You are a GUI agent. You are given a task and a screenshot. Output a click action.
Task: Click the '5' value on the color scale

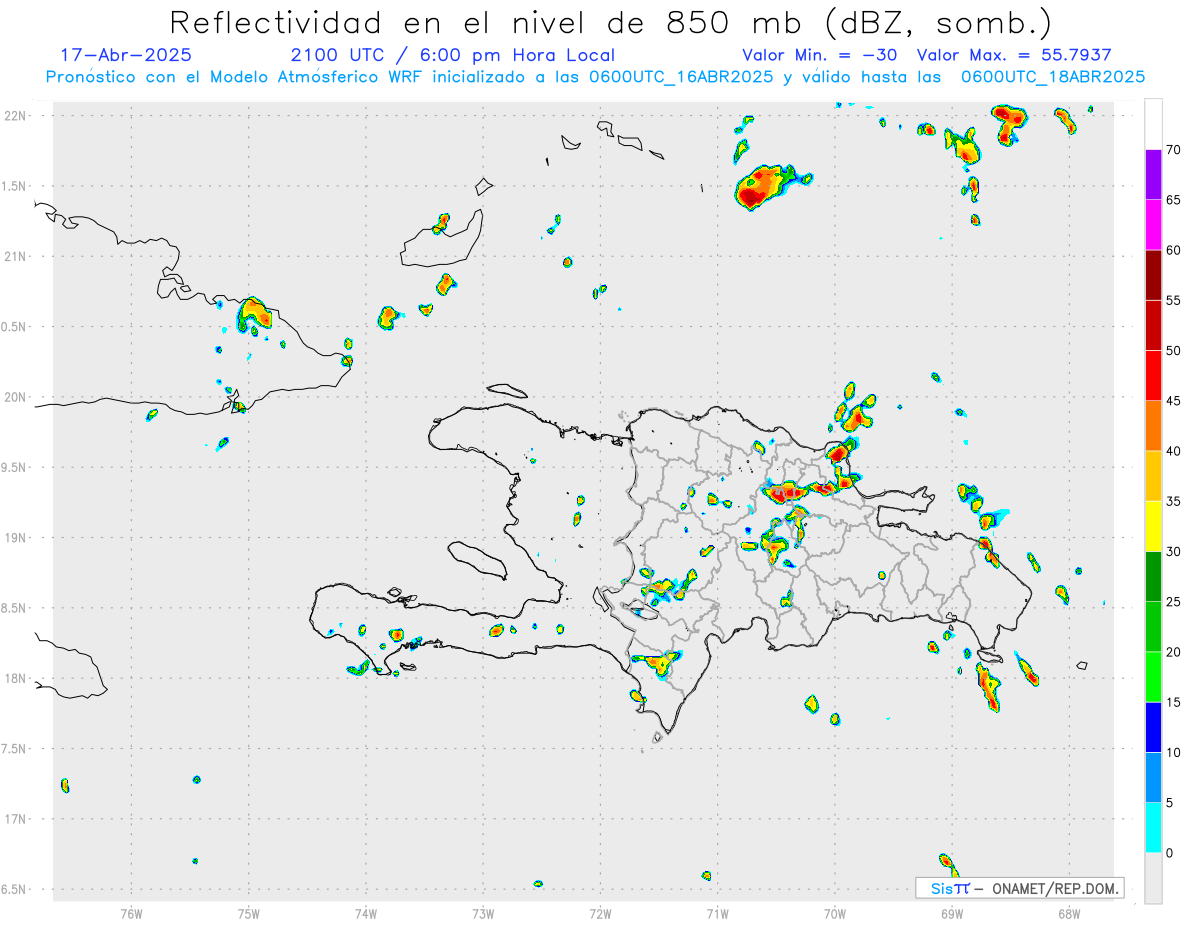1169,803
